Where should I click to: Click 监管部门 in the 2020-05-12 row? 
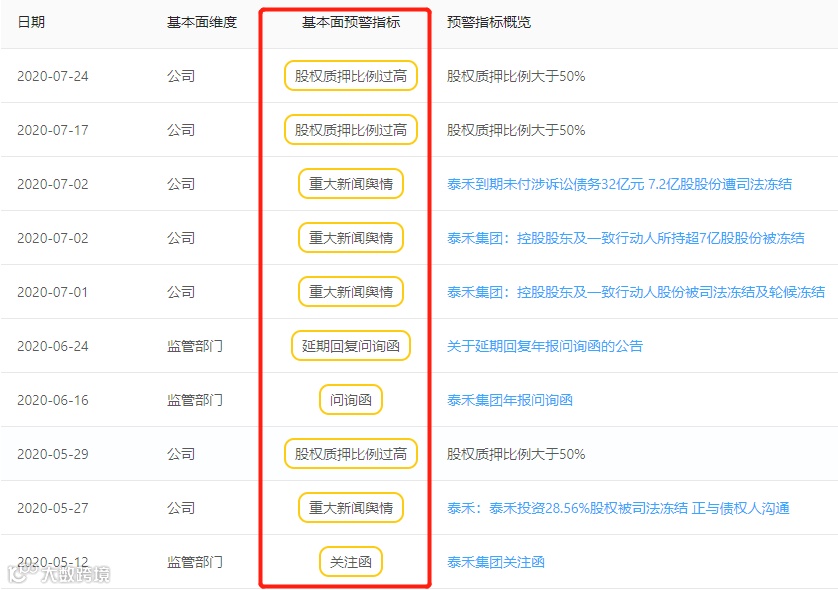pos(195,562)
